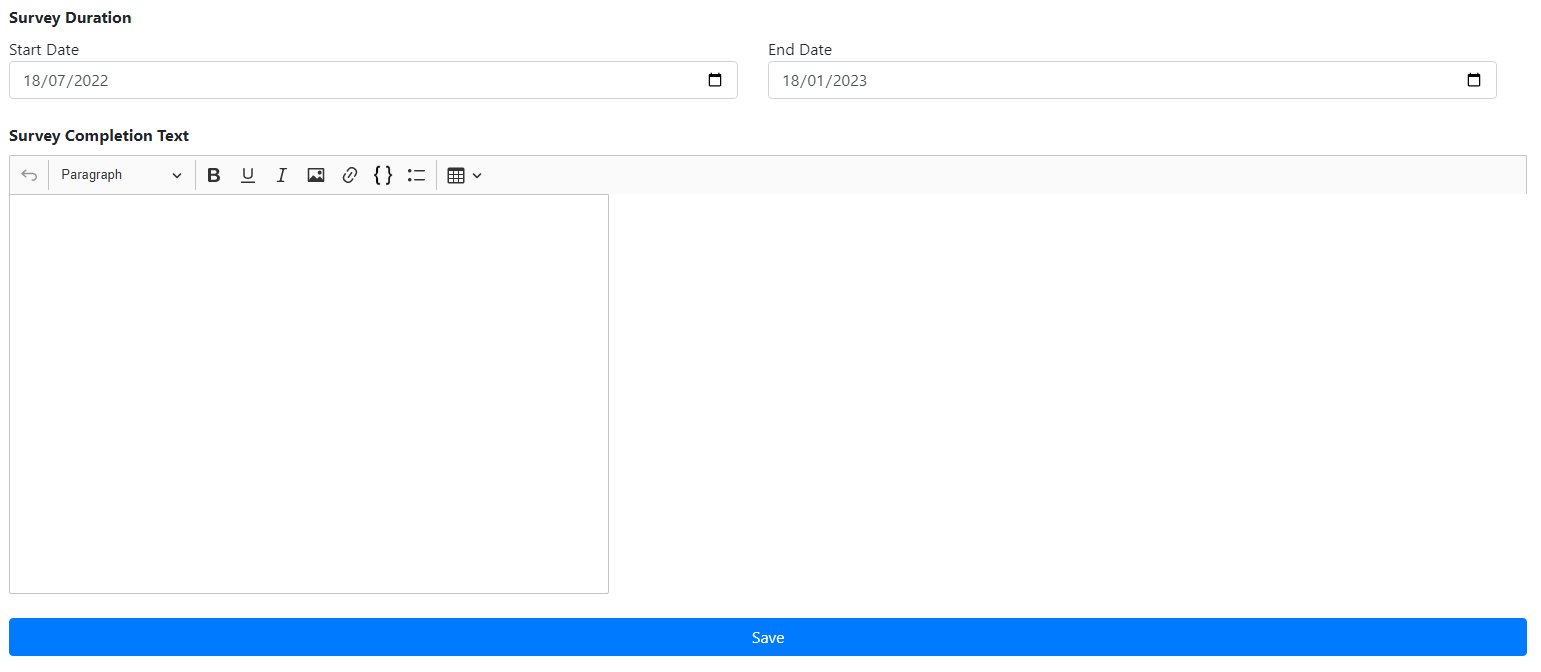
Task: Click the End Date label
Action: pyautogui.click(x=799, y=49)
